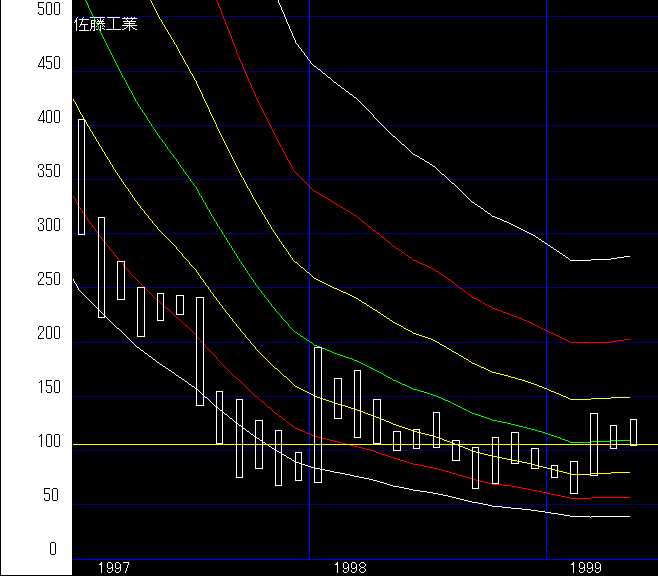
Task: Click the 佐藤工業 chart title
Action: (106, 24)
